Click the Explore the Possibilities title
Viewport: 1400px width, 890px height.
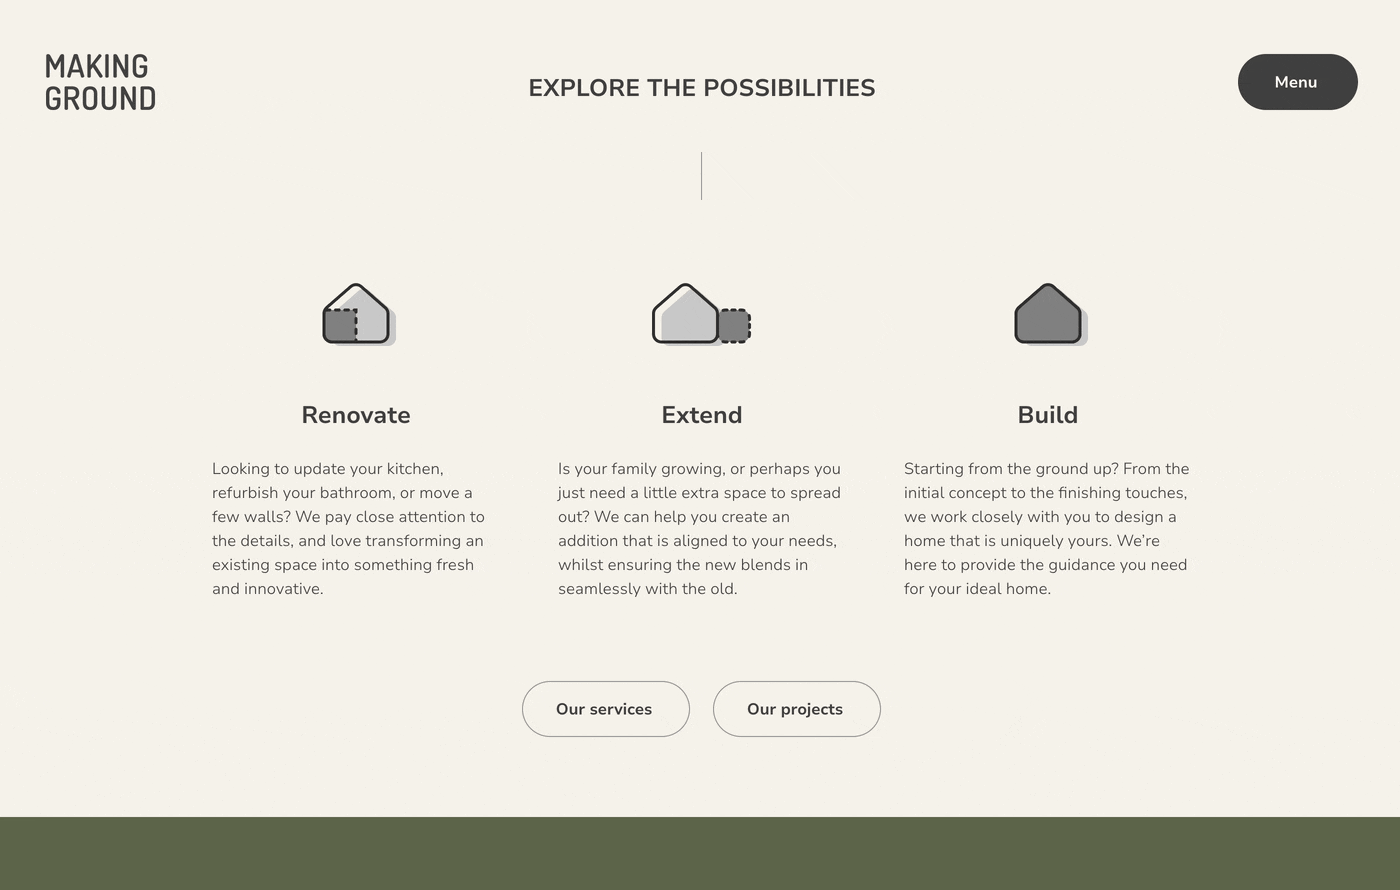point(702,88)
